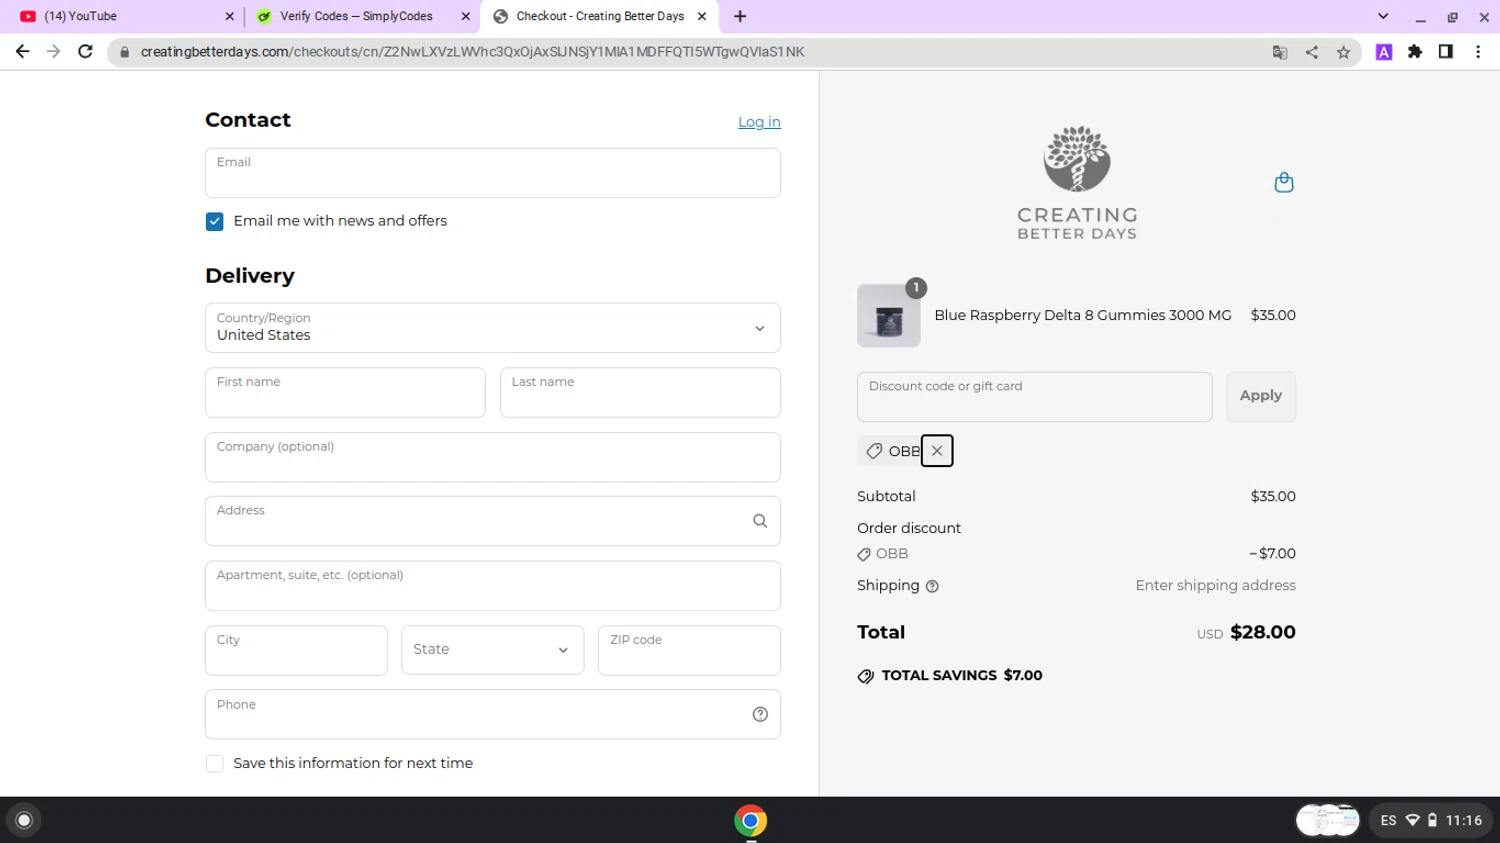
Task: Reload the checkout page
Action: tap(86, 51)
